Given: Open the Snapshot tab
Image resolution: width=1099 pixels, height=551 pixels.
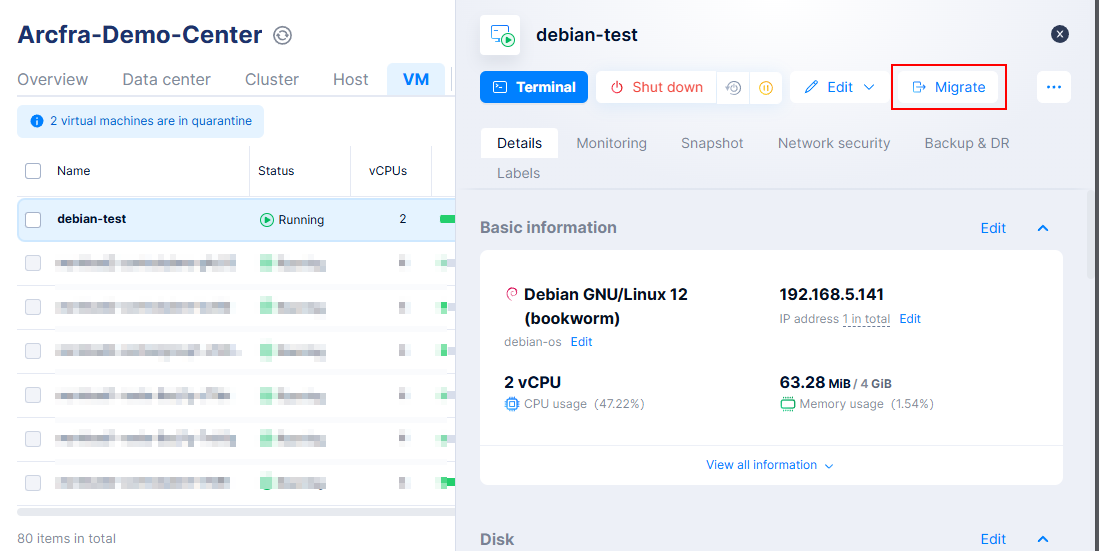Looking at the screenshot, I should pyautogui.click(x=712, y=143).
